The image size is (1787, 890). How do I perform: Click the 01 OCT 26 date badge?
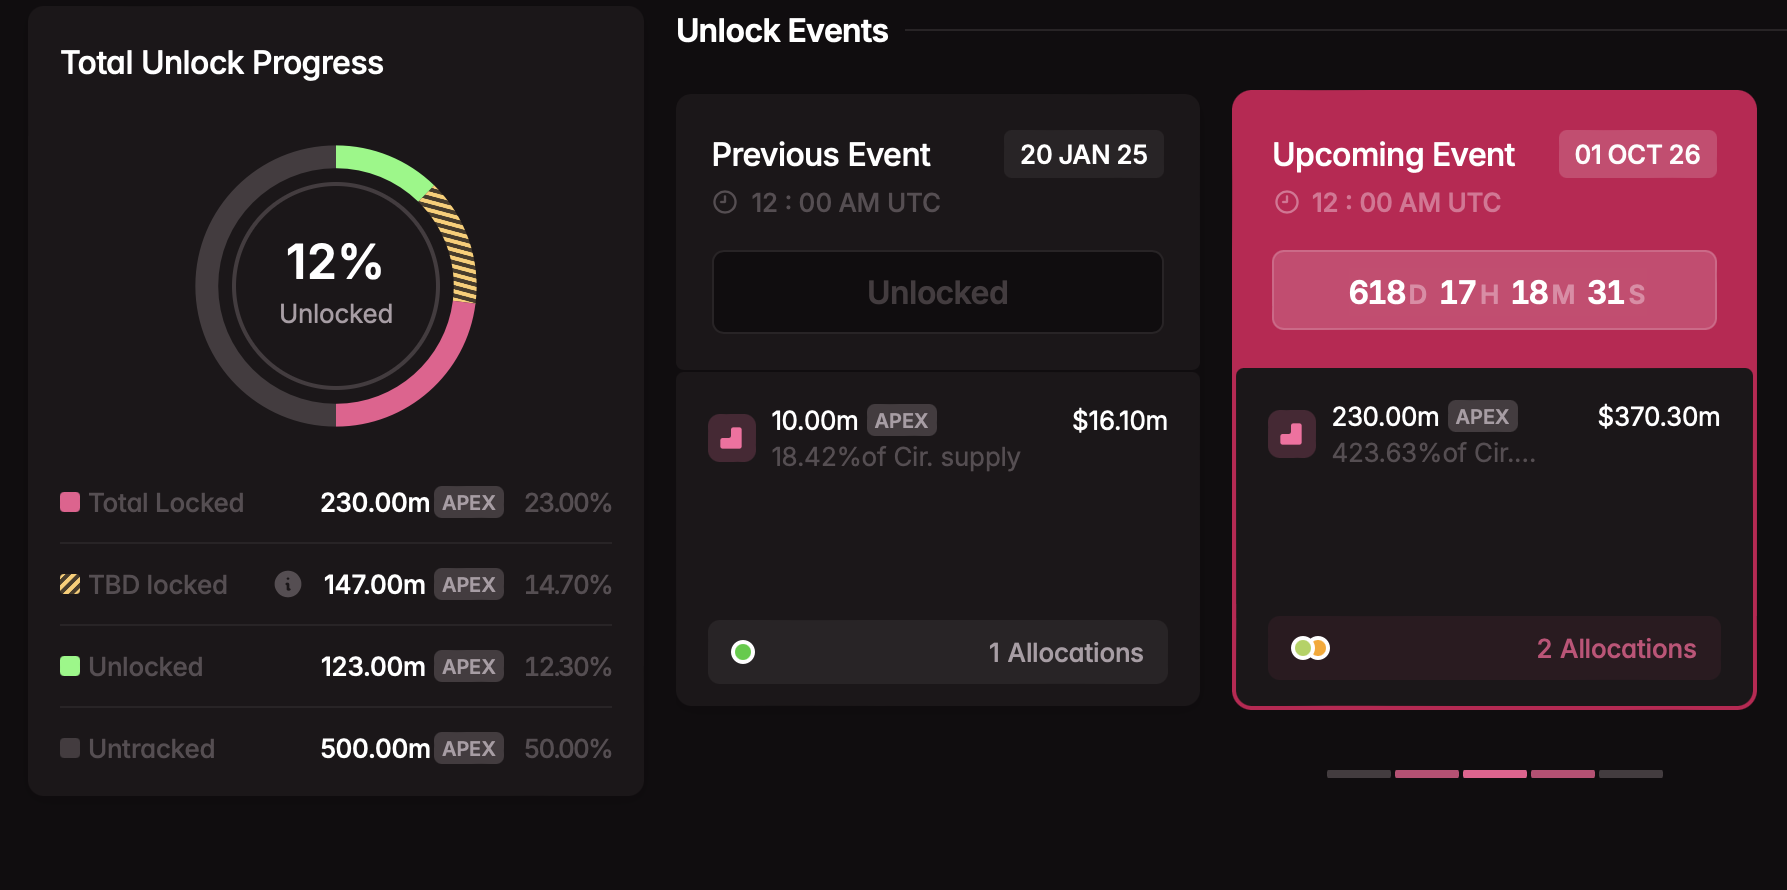1637,155
